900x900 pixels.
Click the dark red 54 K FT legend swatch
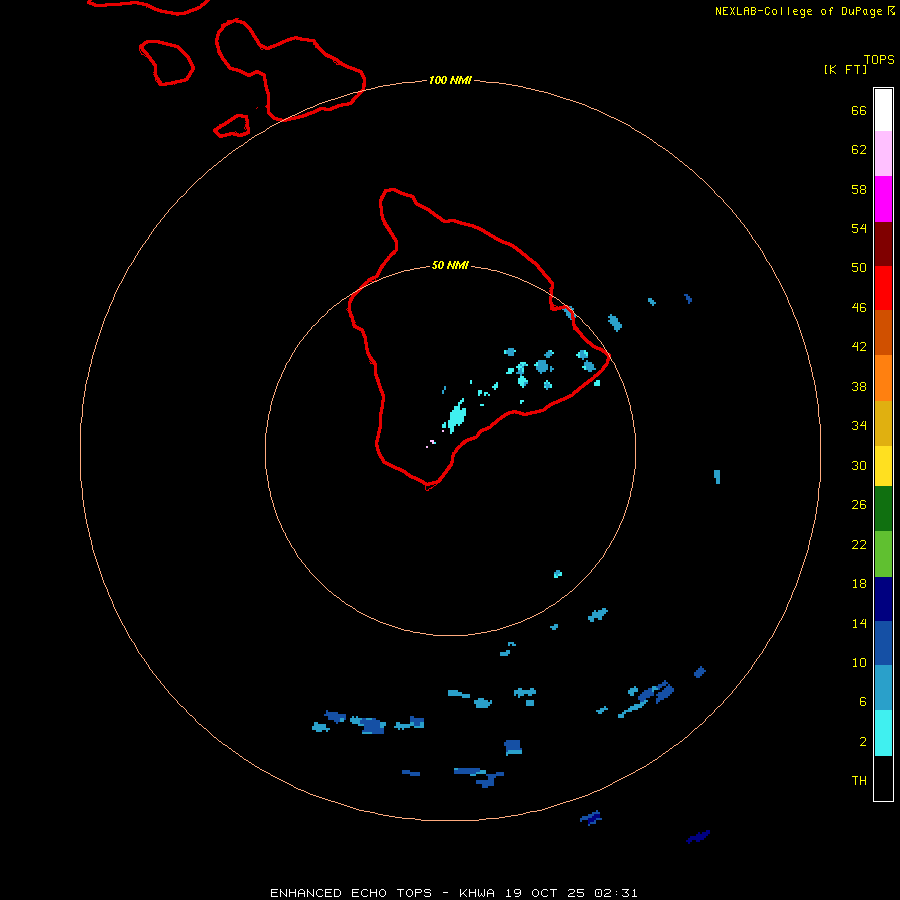[x=883, y=243]
